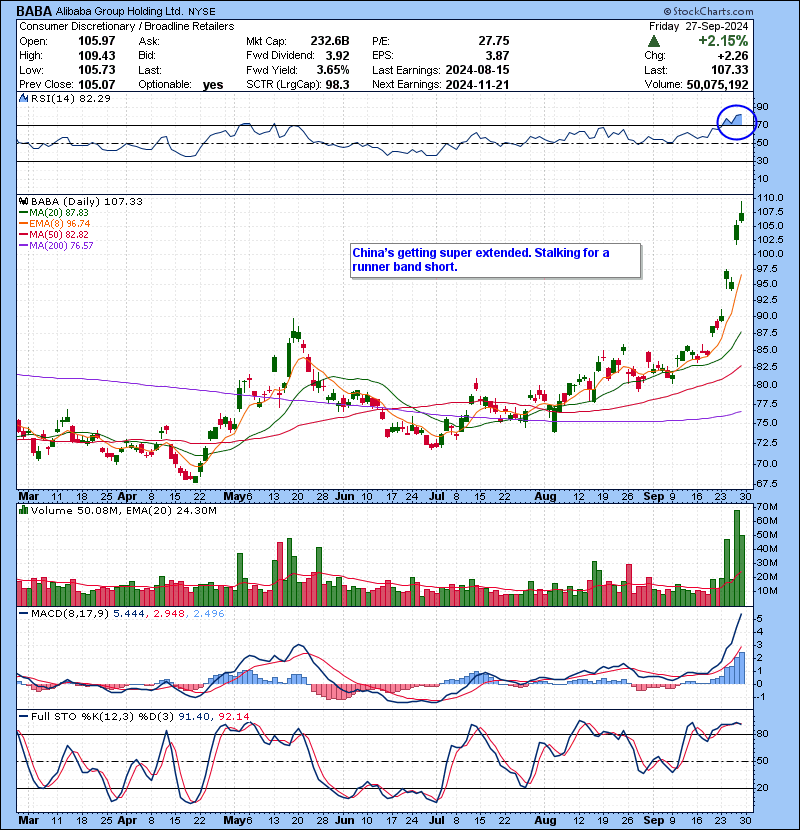Click the 'China's getting super extended' annotation box
The height and width of the screenshot is (830, 800).
tap(496, 260)
